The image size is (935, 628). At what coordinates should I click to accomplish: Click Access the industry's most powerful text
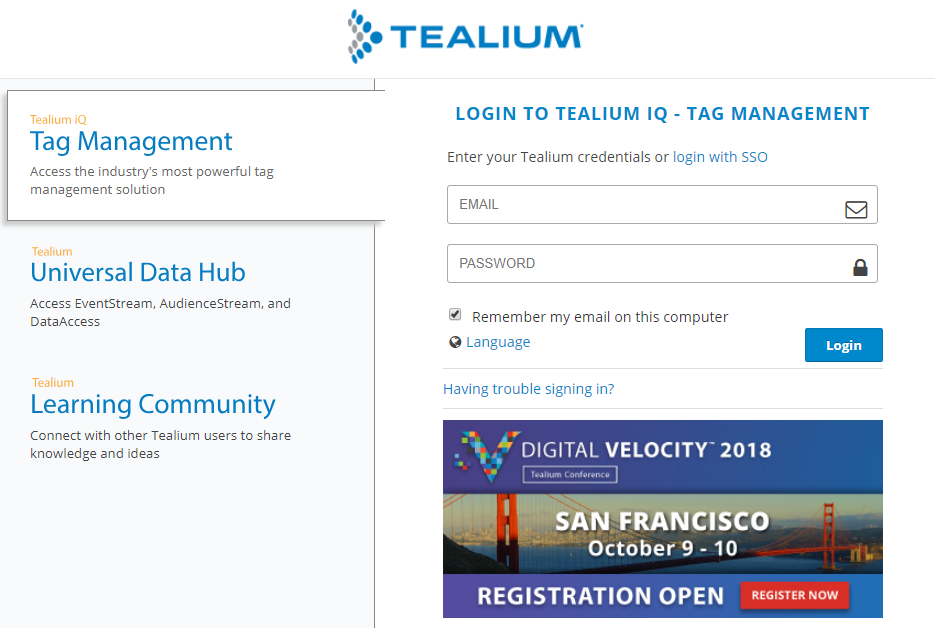(151, 180)
